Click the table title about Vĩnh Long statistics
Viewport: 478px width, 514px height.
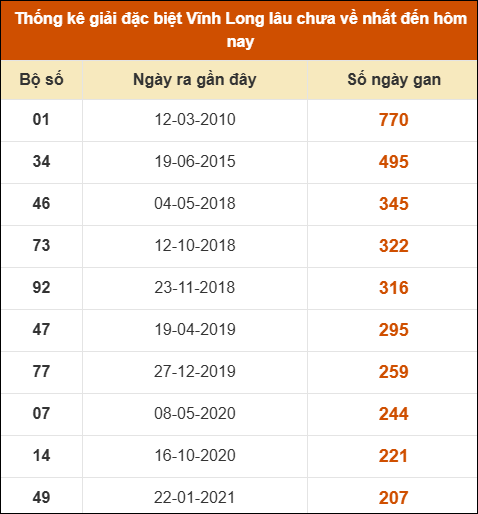pos(241,30)
